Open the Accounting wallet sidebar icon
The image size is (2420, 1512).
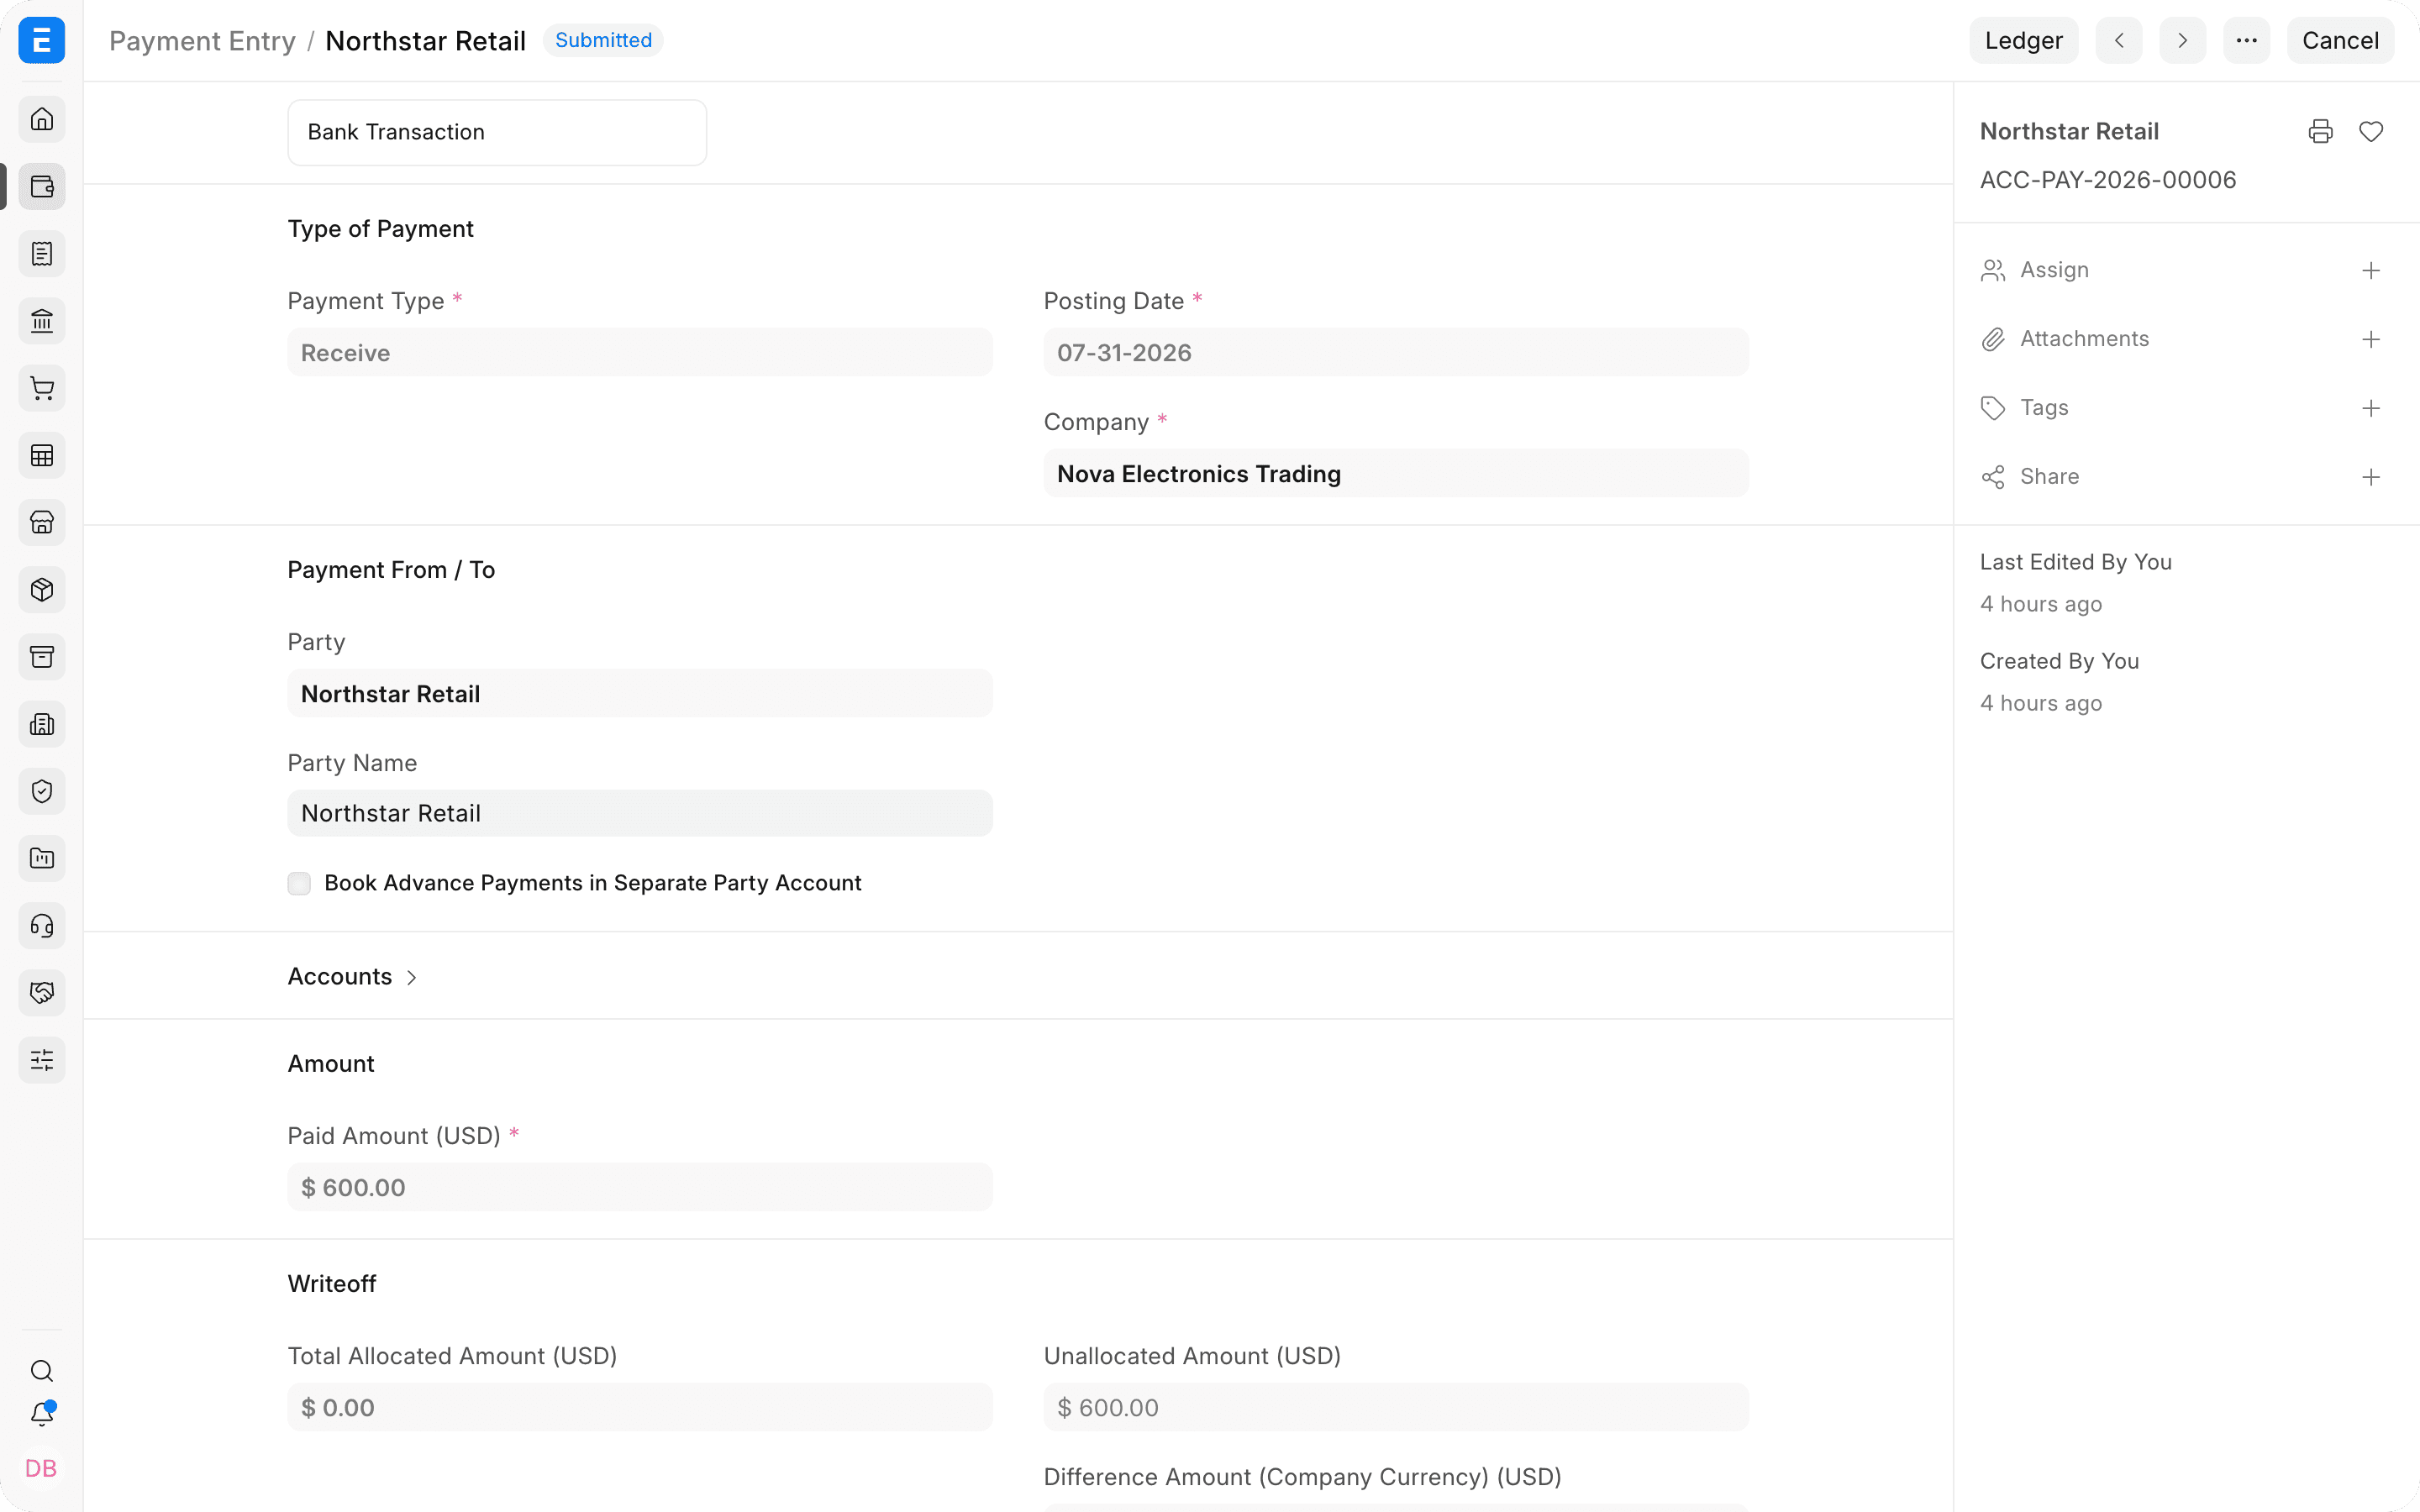click(42, 187)
